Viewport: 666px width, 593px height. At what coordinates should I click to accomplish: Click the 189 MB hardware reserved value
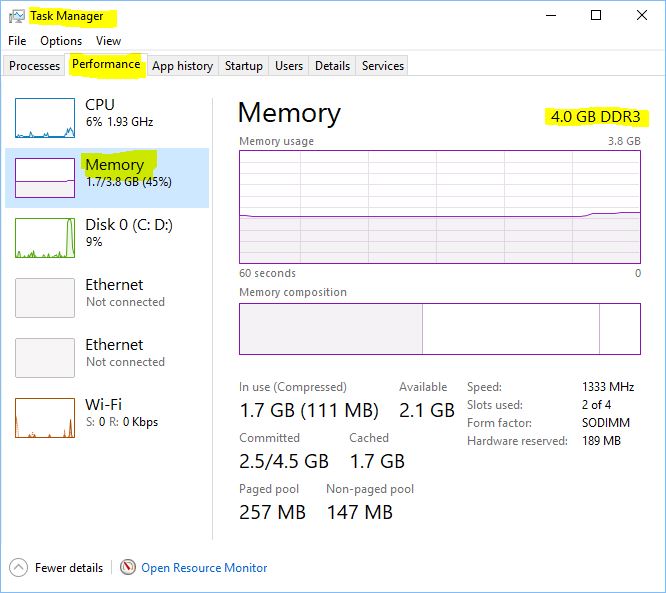click(601, 441)
